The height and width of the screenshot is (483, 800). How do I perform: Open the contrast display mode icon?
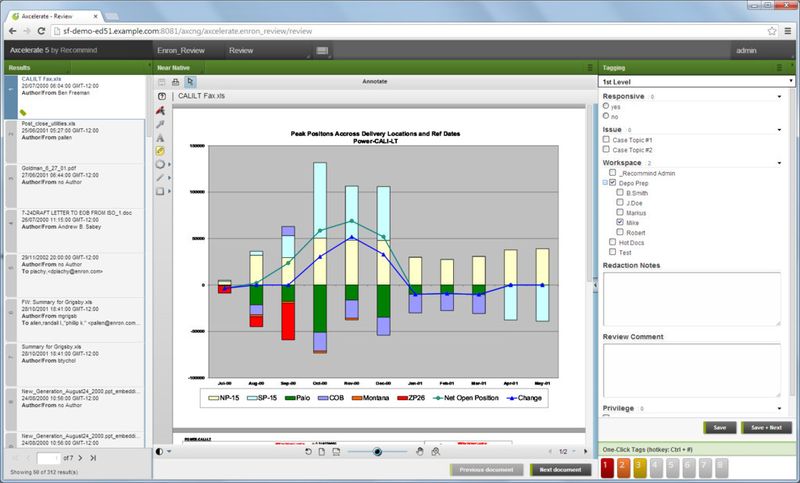[160, 451]
